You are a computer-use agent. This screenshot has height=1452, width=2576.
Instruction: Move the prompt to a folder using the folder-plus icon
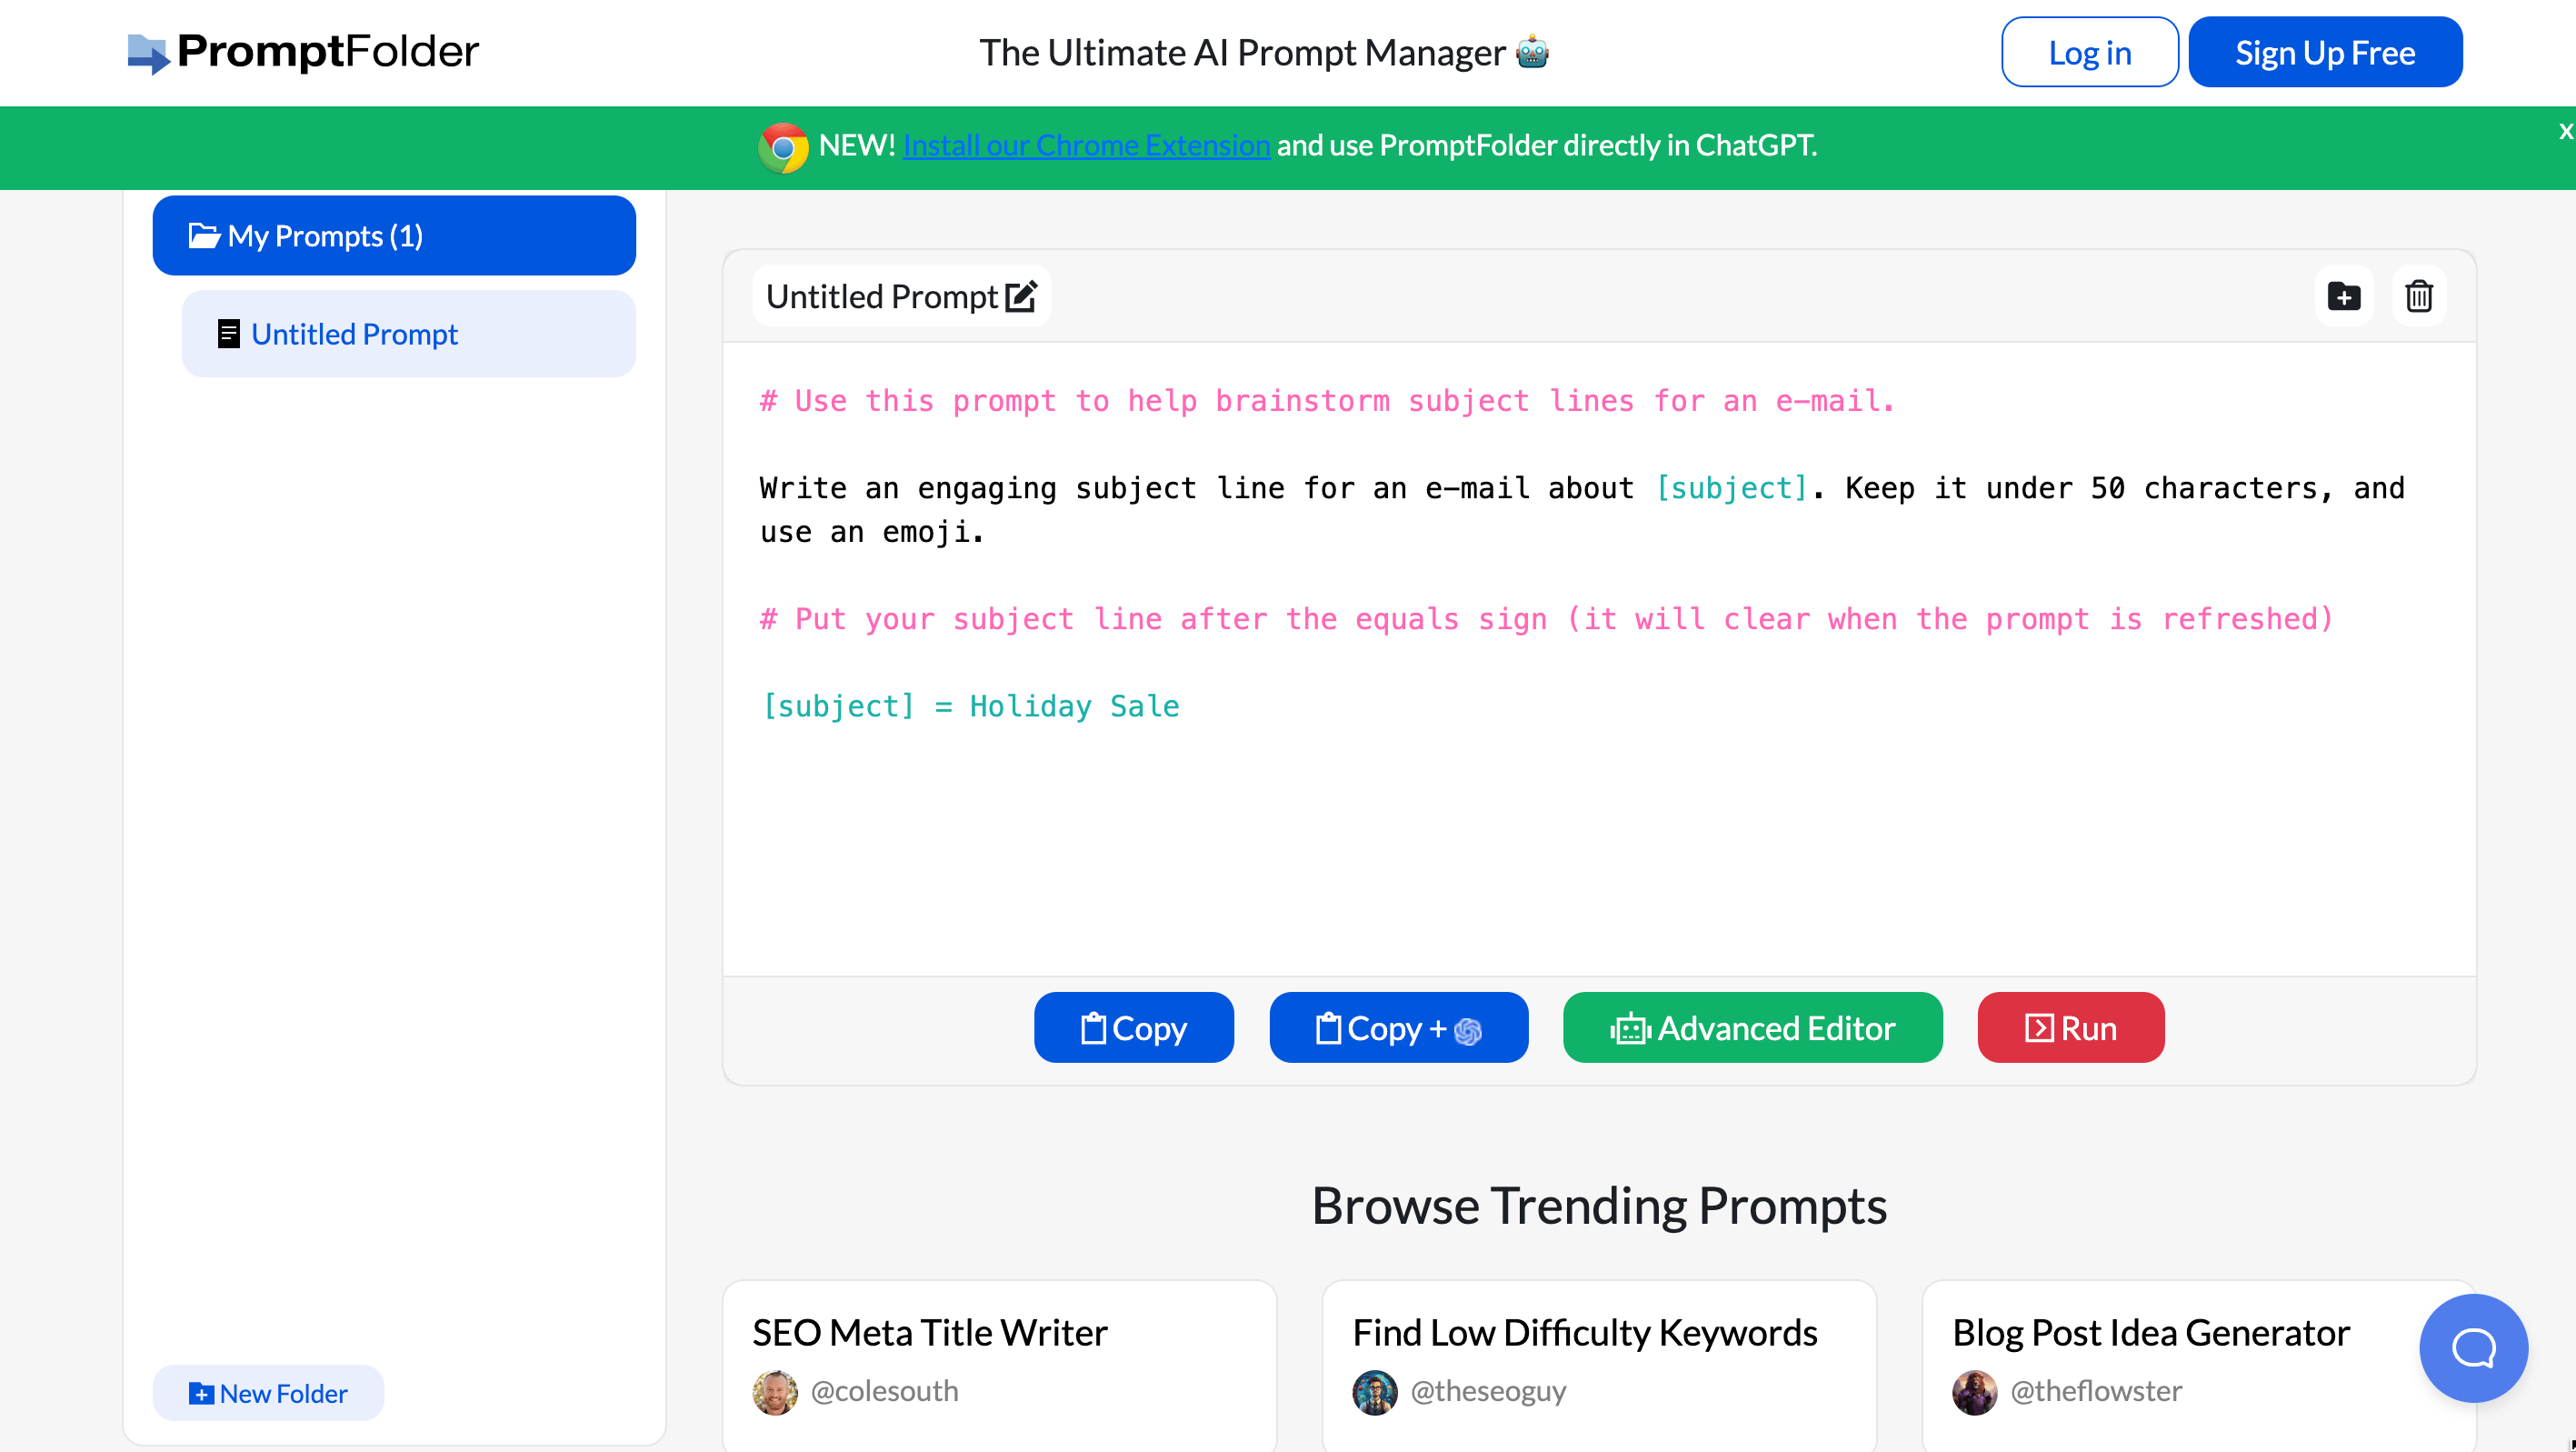[2344, 297]
